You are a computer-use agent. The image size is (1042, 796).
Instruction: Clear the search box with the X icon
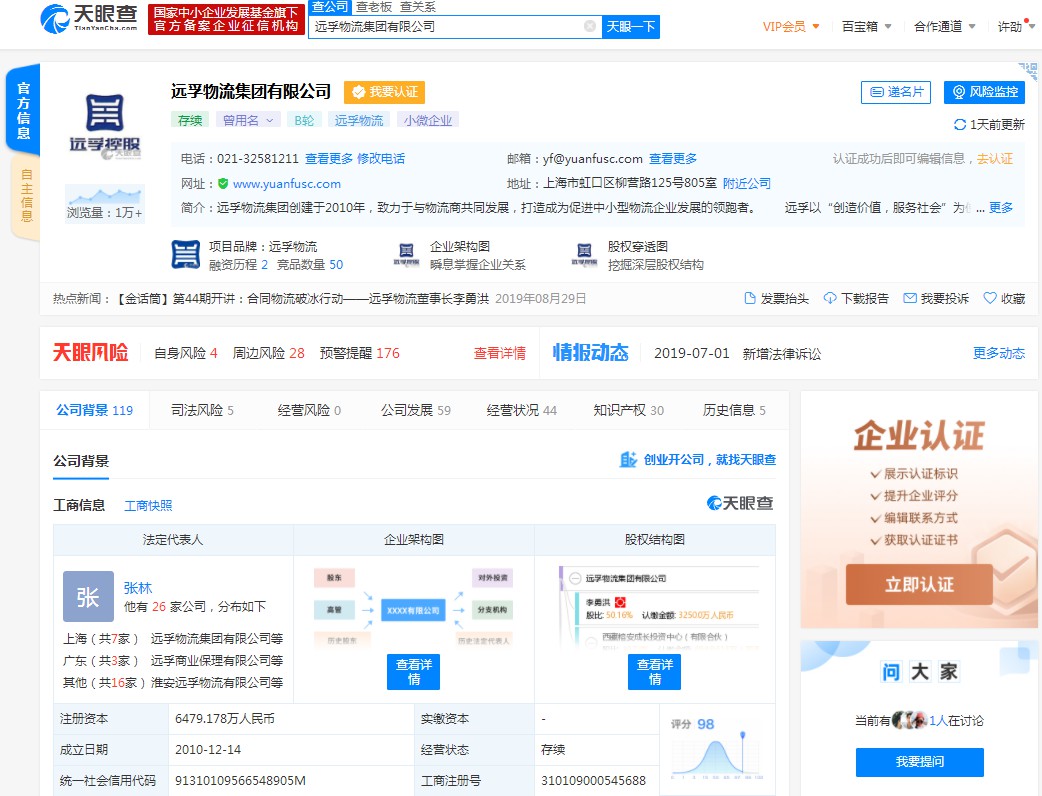[x=589, y=26]
